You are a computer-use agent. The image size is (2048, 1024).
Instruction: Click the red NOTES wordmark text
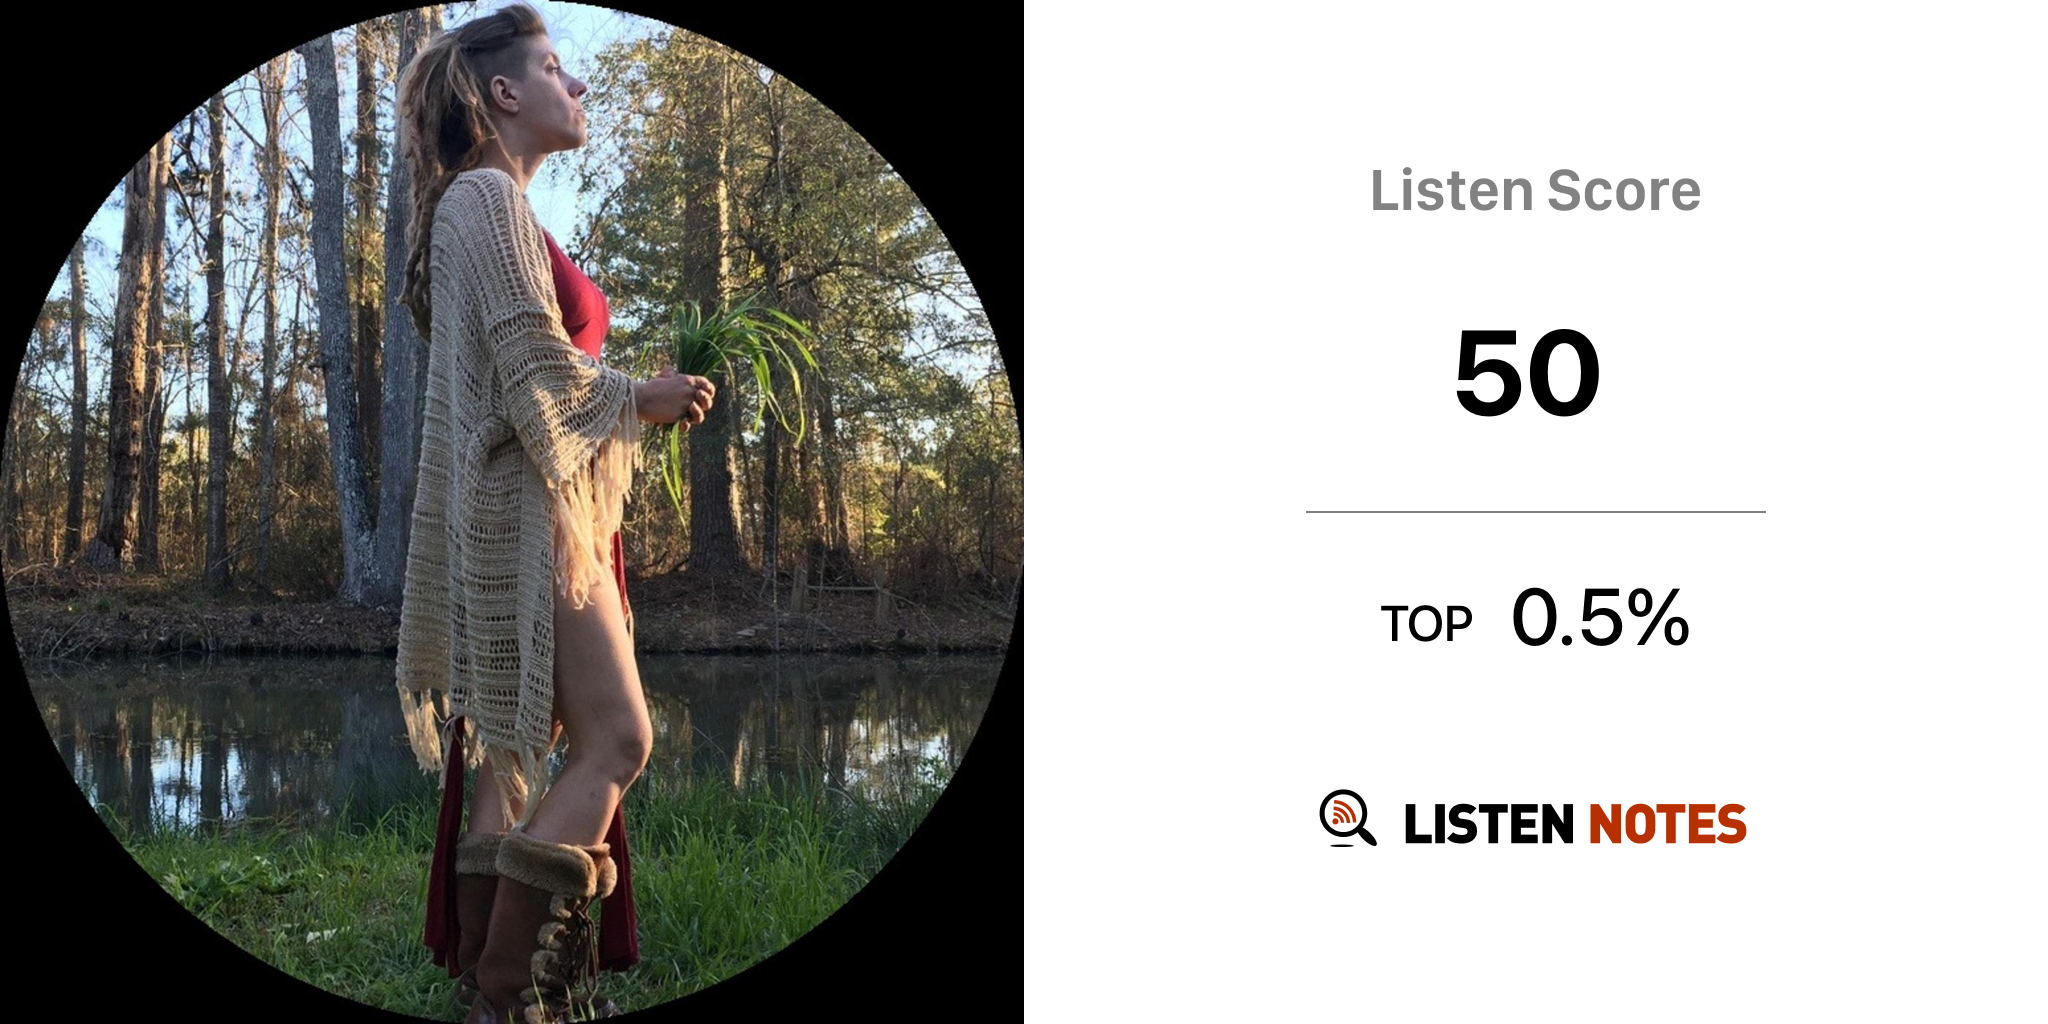coord(1667,825)
